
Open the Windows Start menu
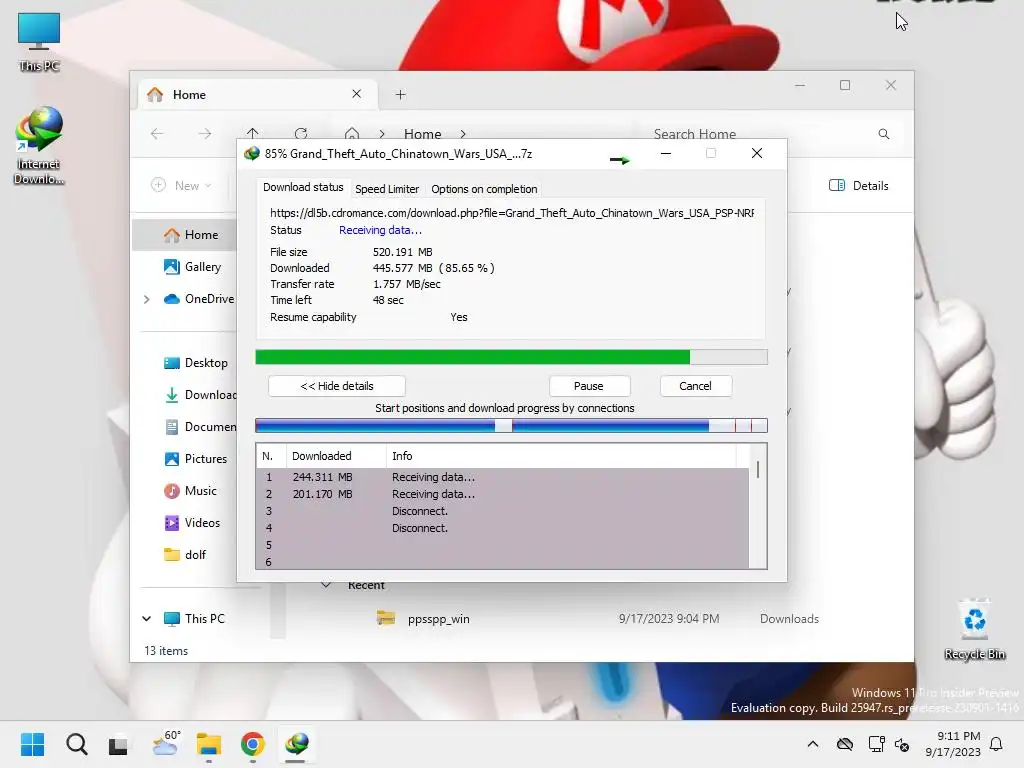(32, 744)
